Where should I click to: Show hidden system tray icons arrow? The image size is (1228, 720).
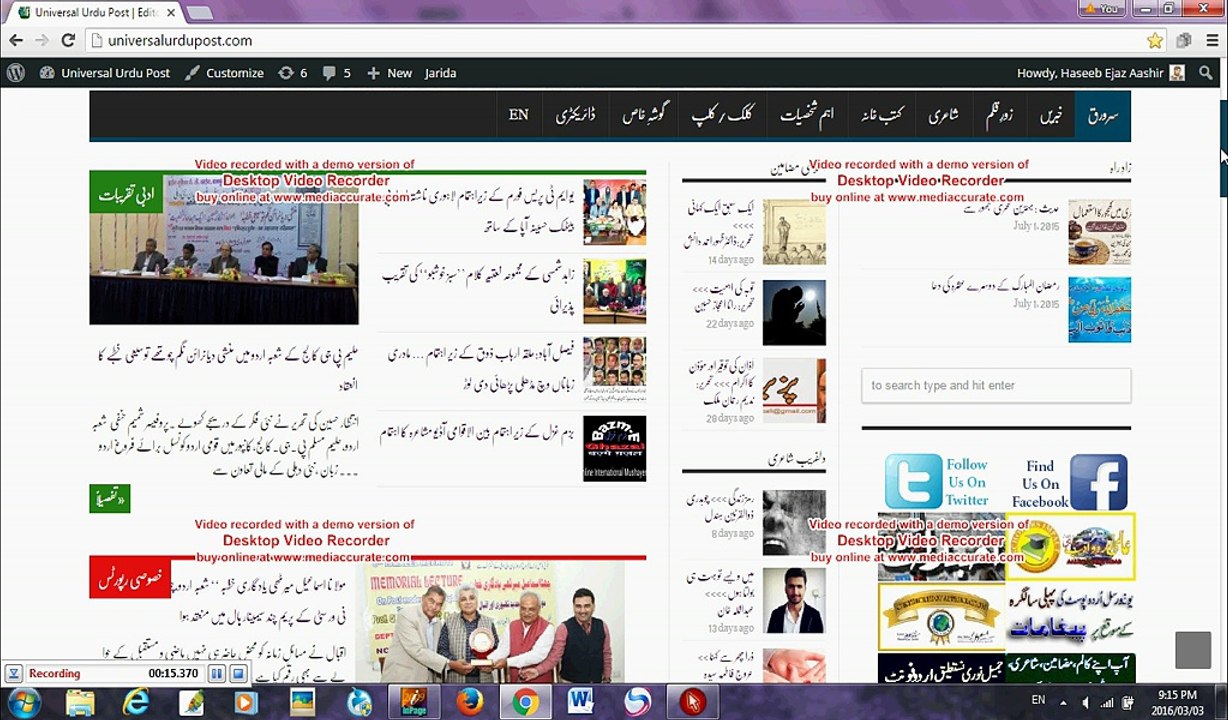point(1062,701)
